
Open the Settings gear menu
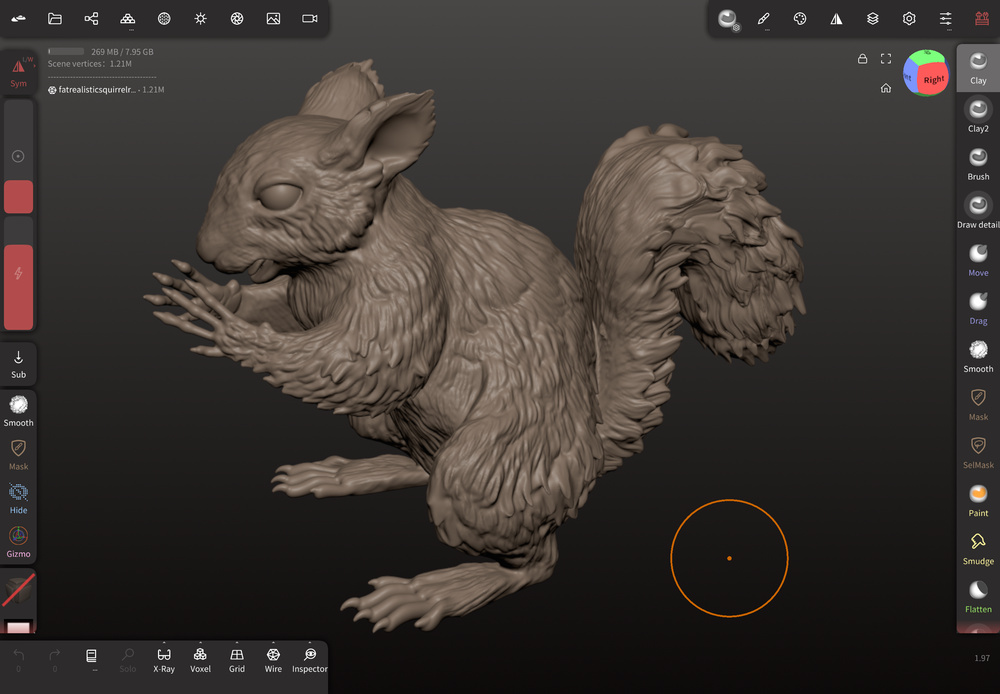[x=909, y=19]
